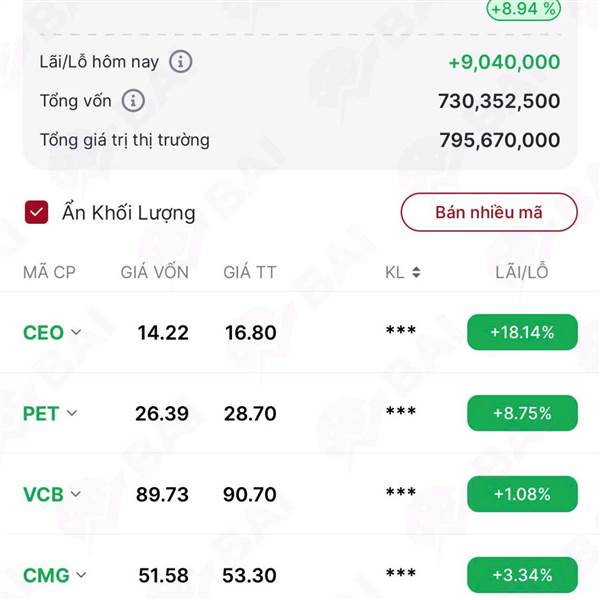The width and height of the screenshot is (600, 600).
Task: Select the GIÁ VỐN column header
Action: coord(155,272)
